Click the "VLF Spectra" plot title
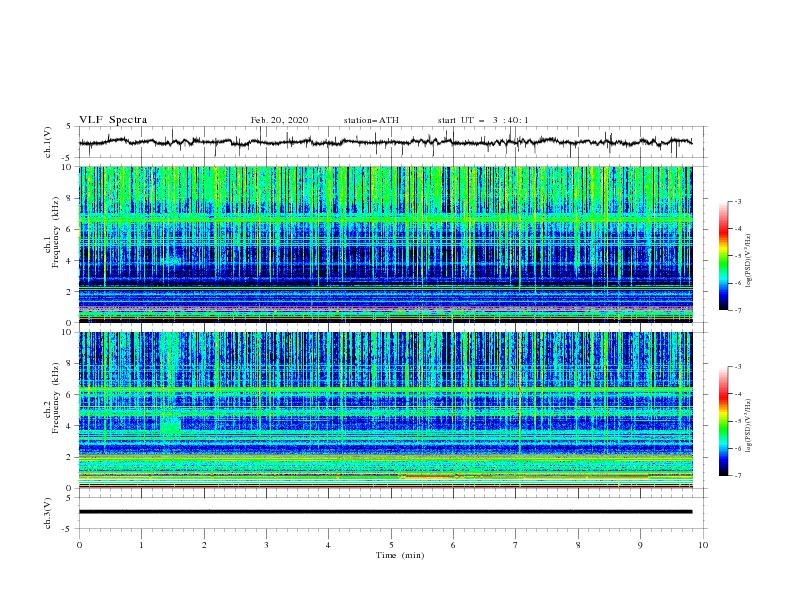The image size is (792, 612). pyautogui.click(x=113, y=120)
